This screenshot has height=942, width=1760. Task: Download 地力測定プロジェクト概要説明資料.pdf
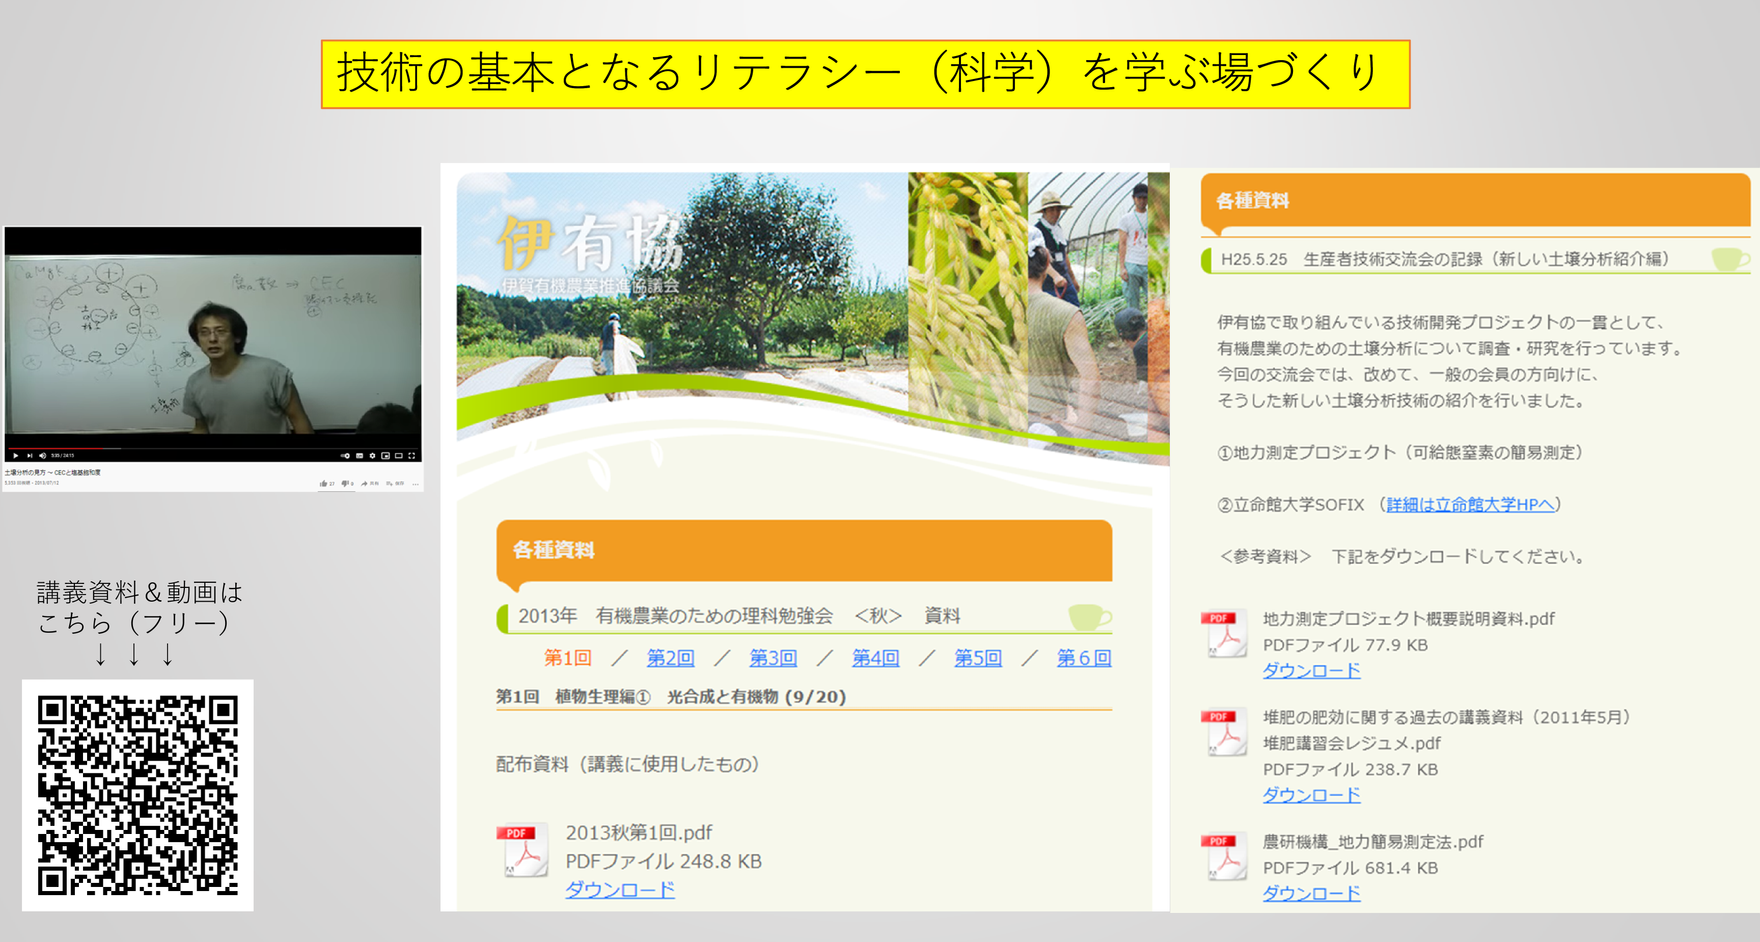click(1311, 671)
